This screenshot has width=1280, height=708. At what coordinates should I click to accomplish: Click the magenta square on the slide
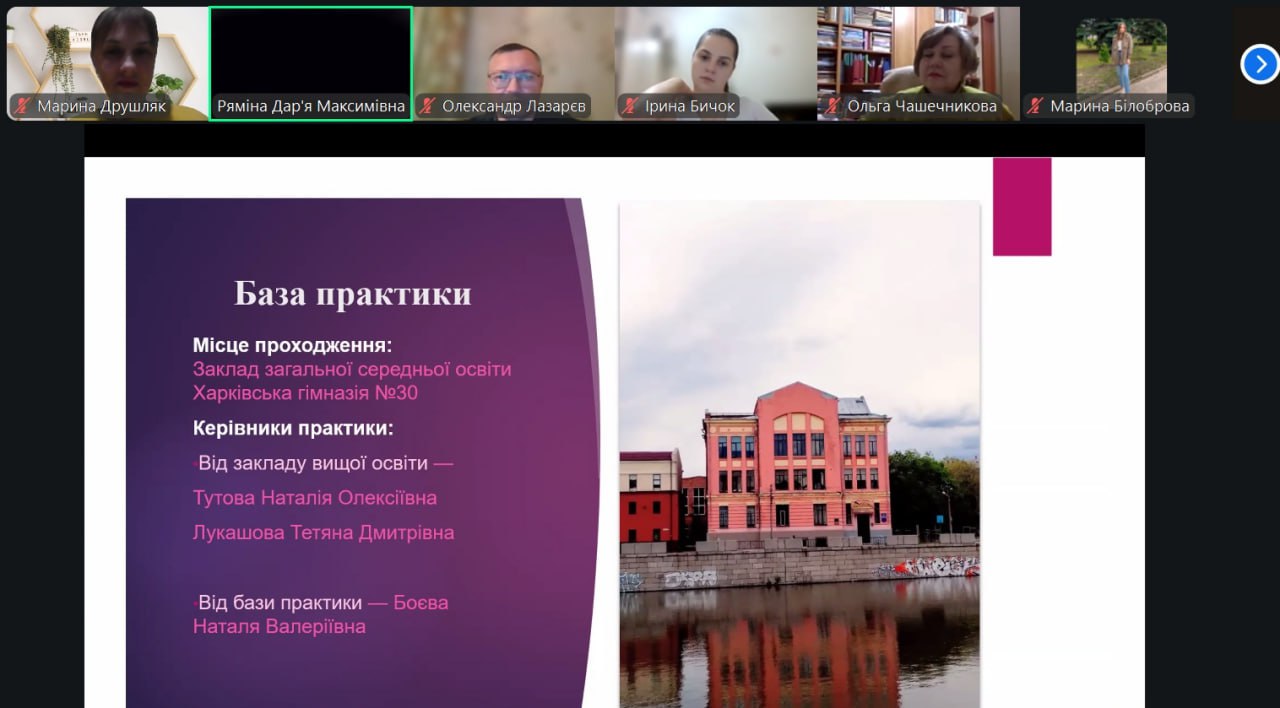1021,207
